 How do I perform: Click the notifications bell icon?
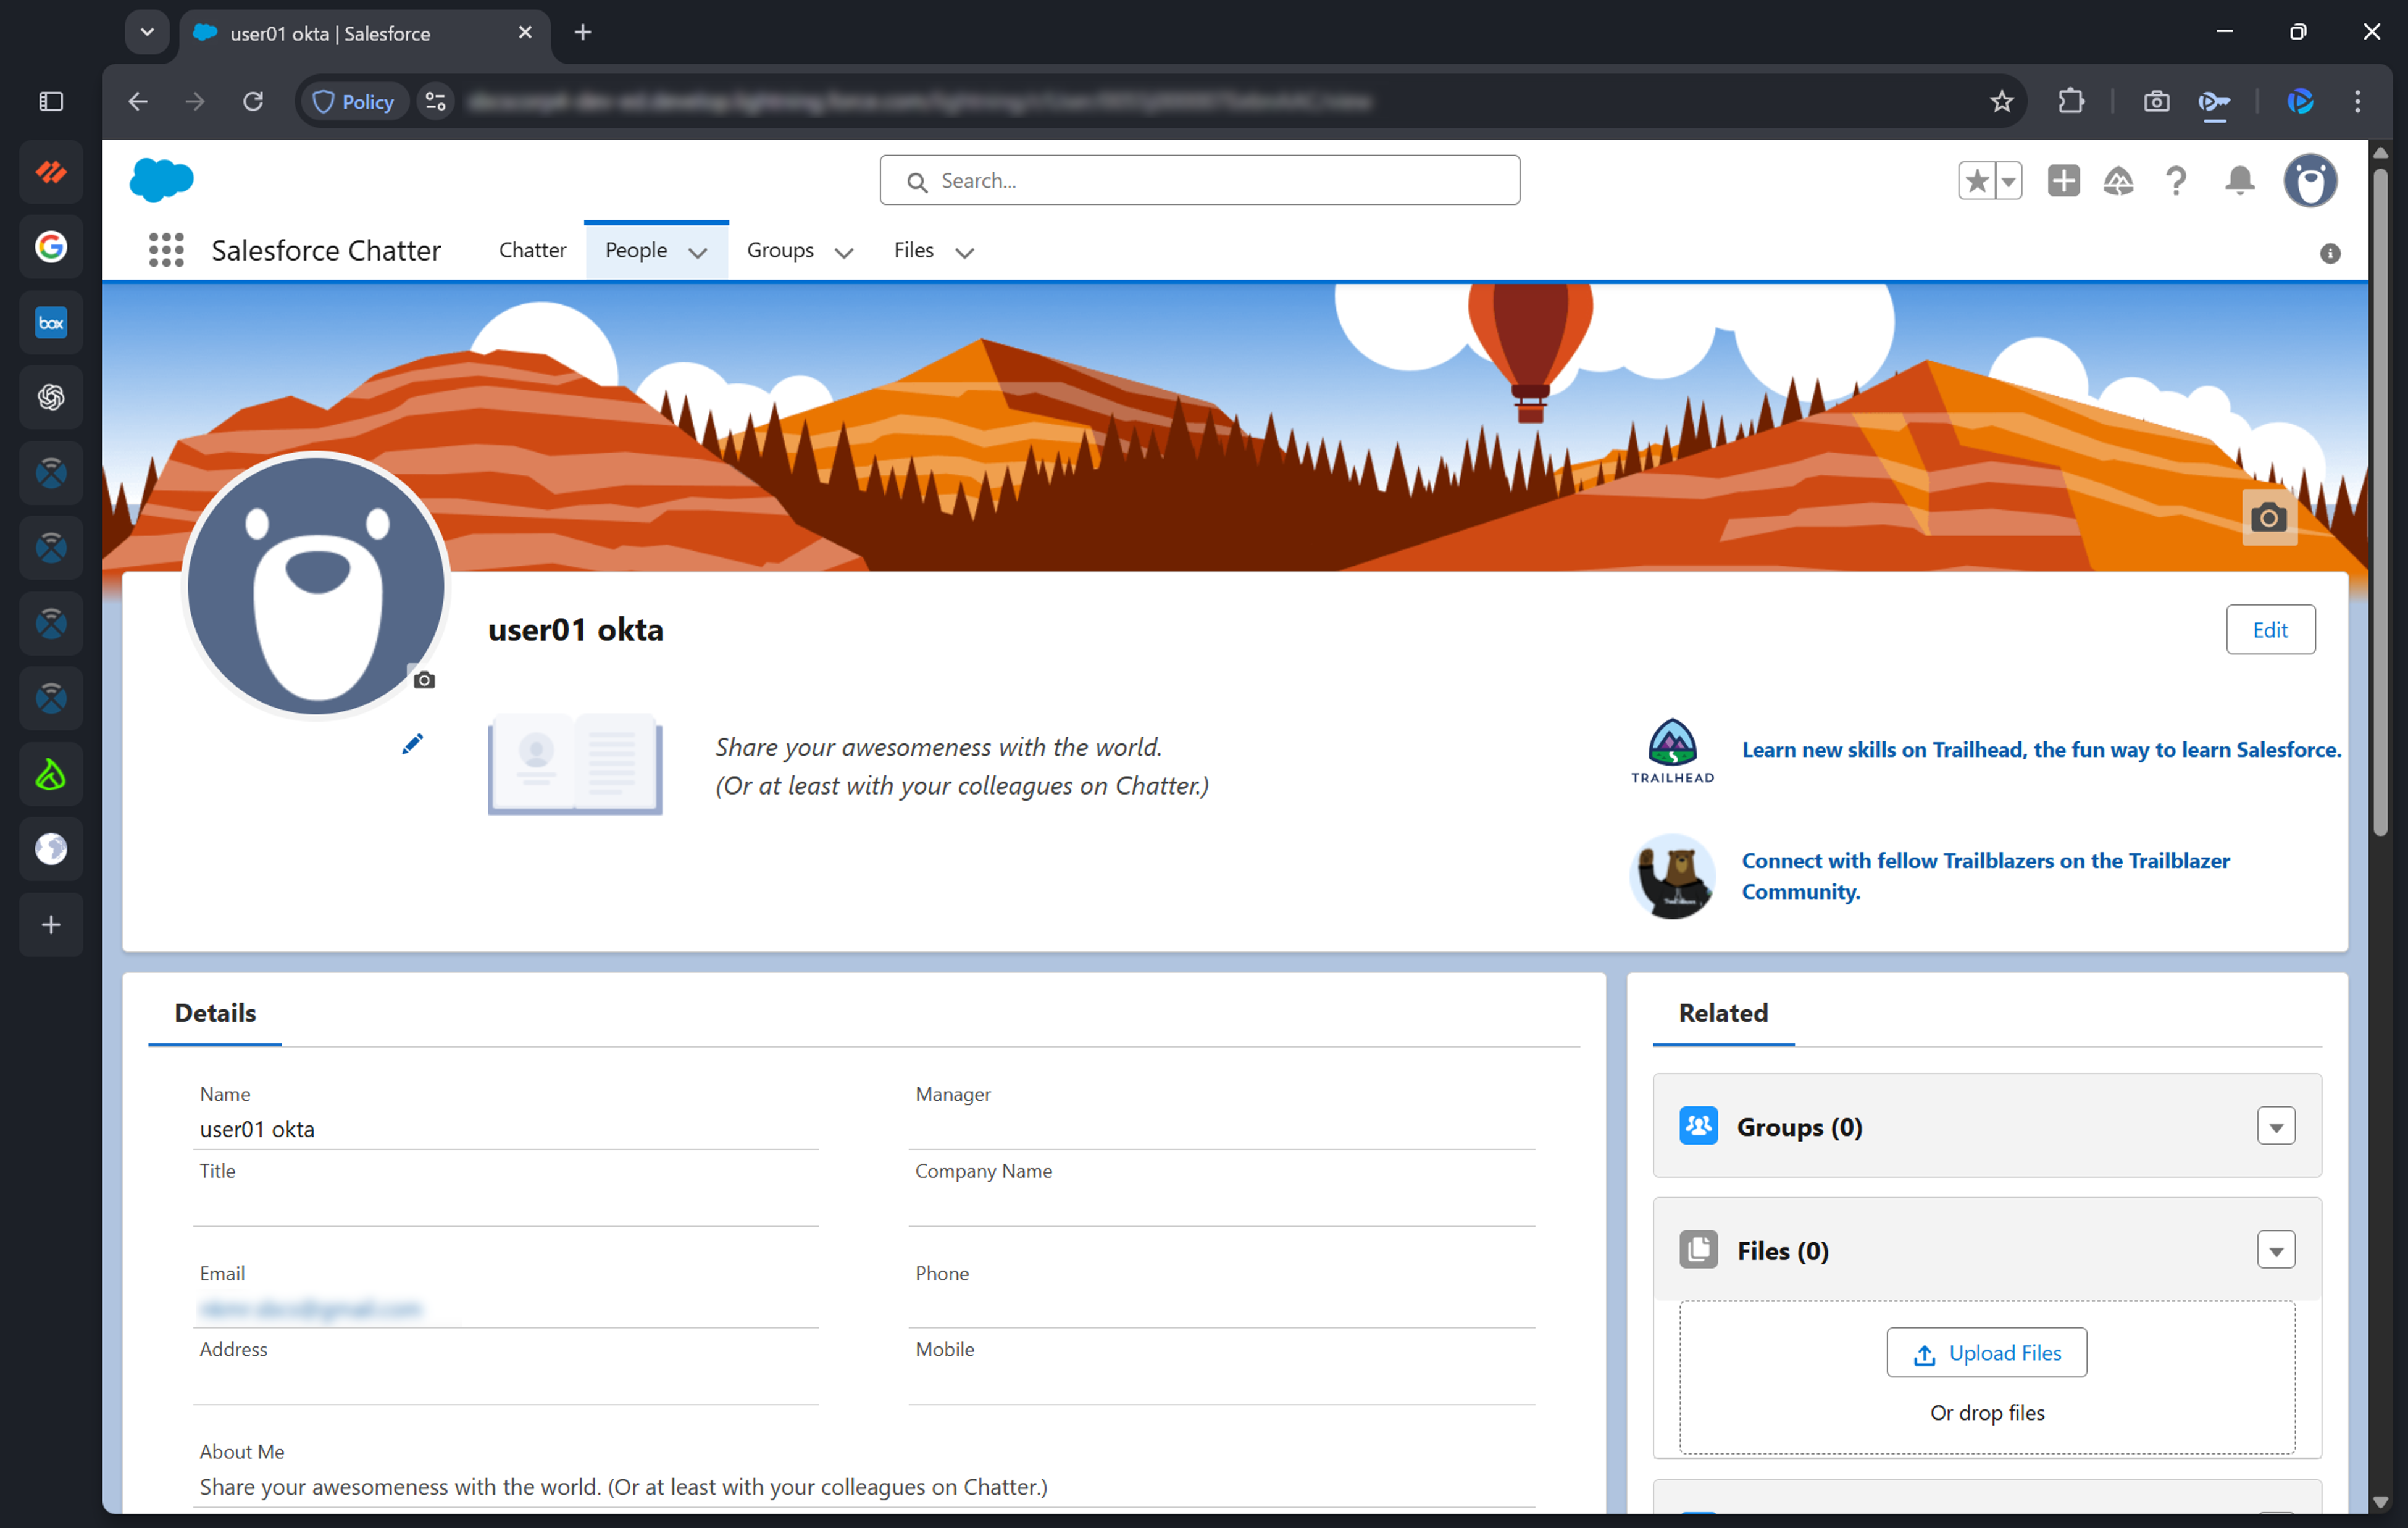pyautogui.click(x=2239, y=181)
